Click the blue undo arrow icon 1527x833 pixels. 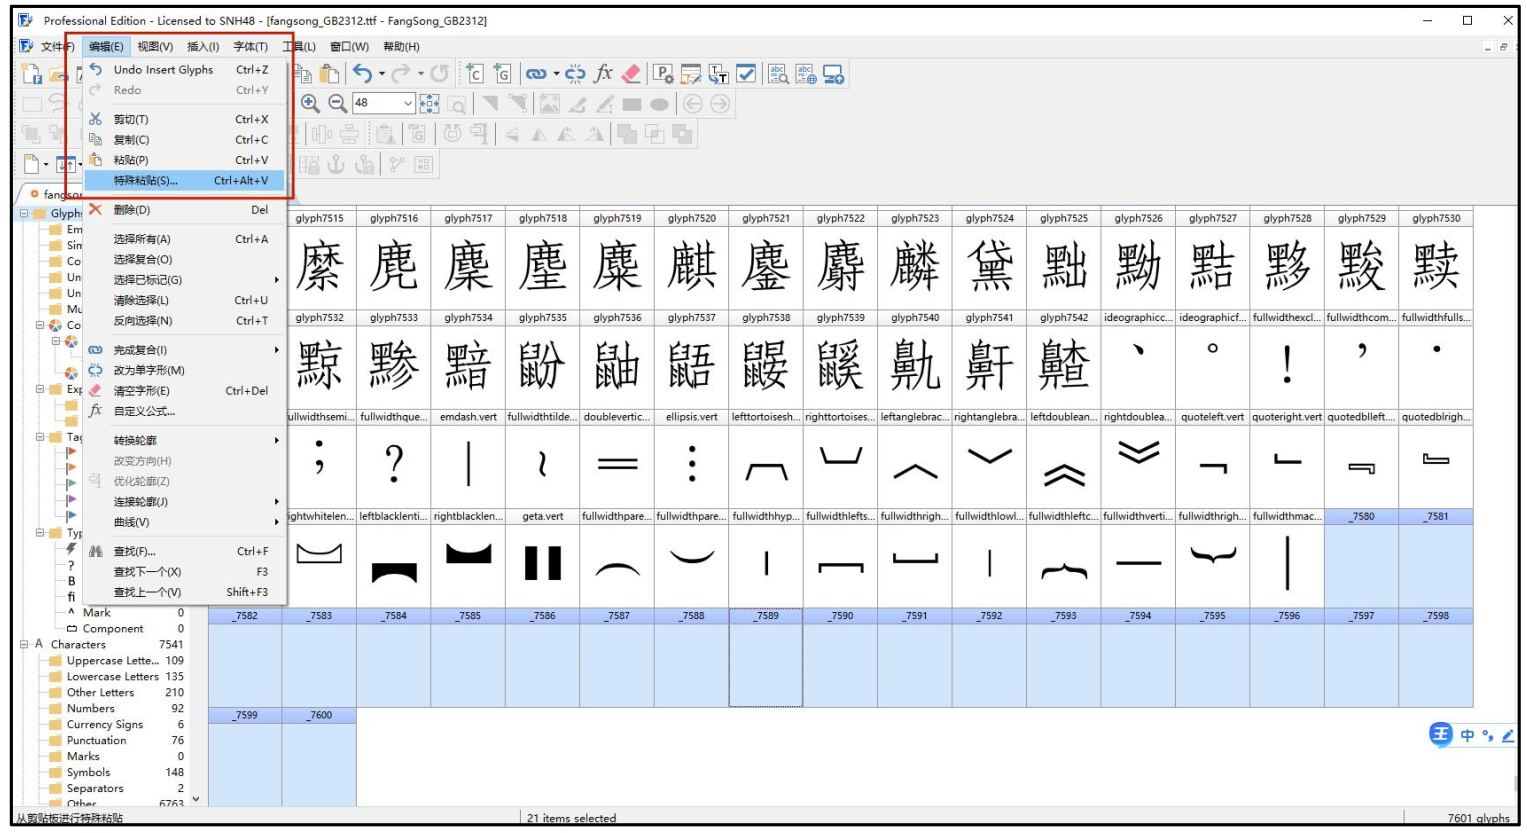[x=362, y=74]
